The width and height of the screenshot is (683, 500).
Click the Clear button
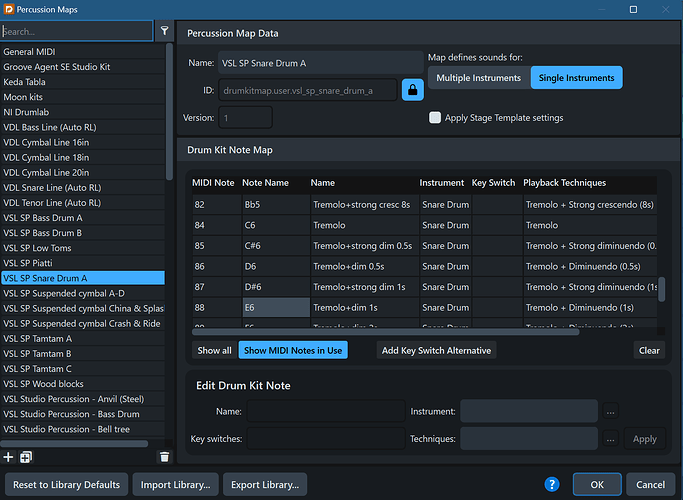[x=649, y=350]
